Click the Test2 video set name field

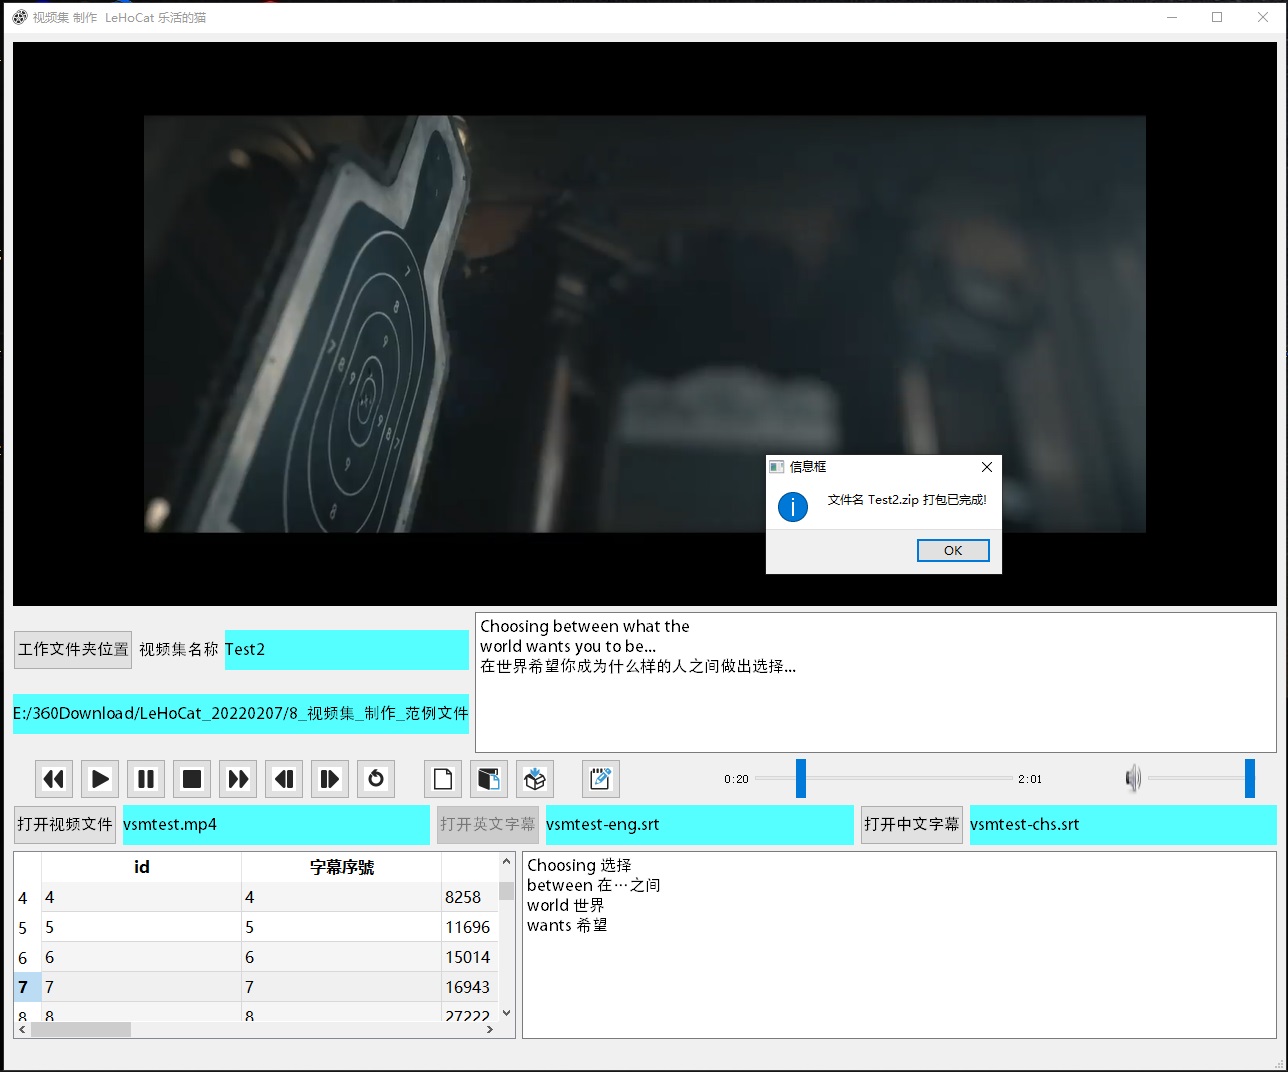[346, 649]
